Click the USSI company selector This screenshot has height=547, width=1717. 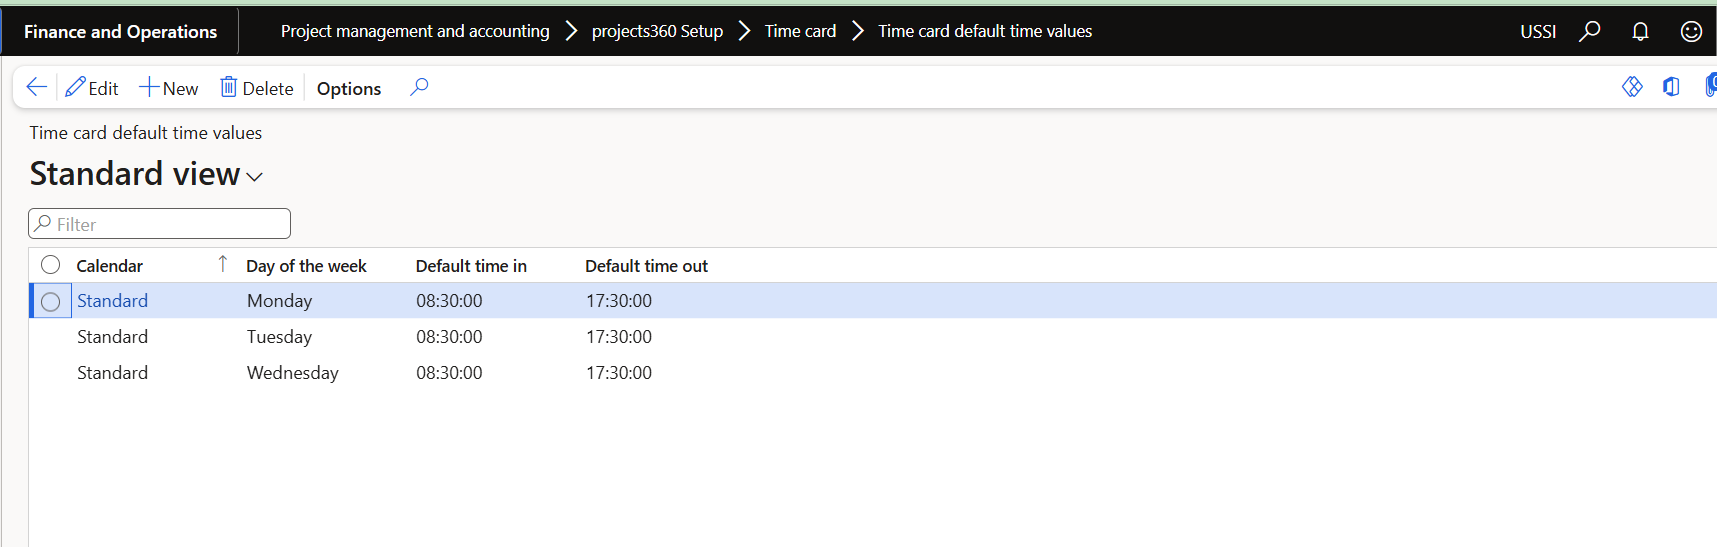pos(1537,32)
